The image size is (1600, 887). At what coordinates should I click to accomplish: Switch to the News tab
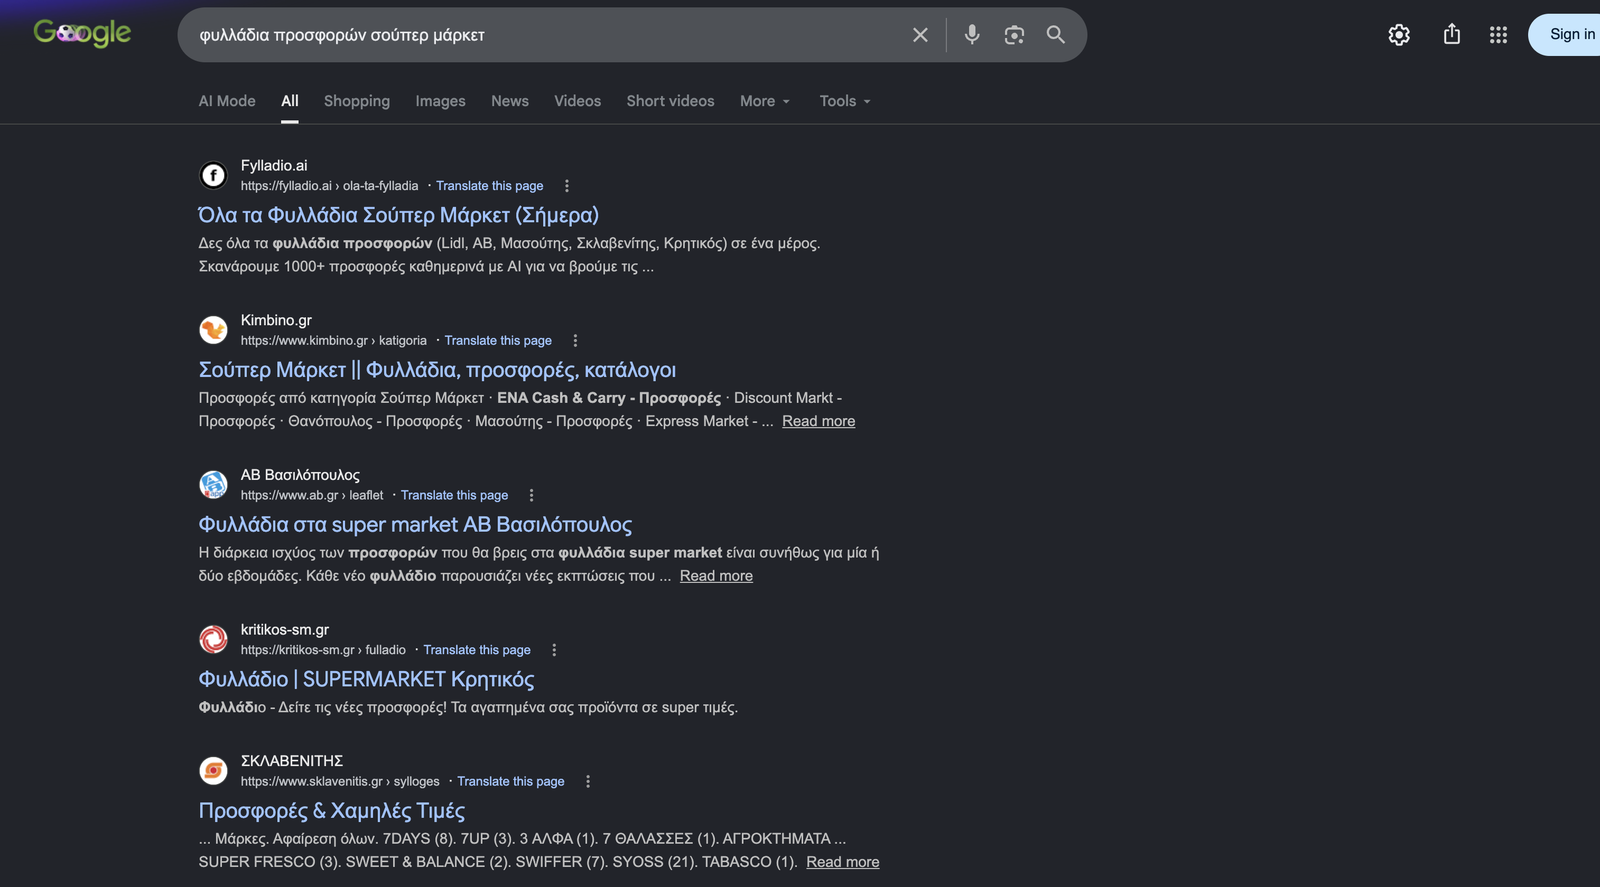[x=510, y=101]
